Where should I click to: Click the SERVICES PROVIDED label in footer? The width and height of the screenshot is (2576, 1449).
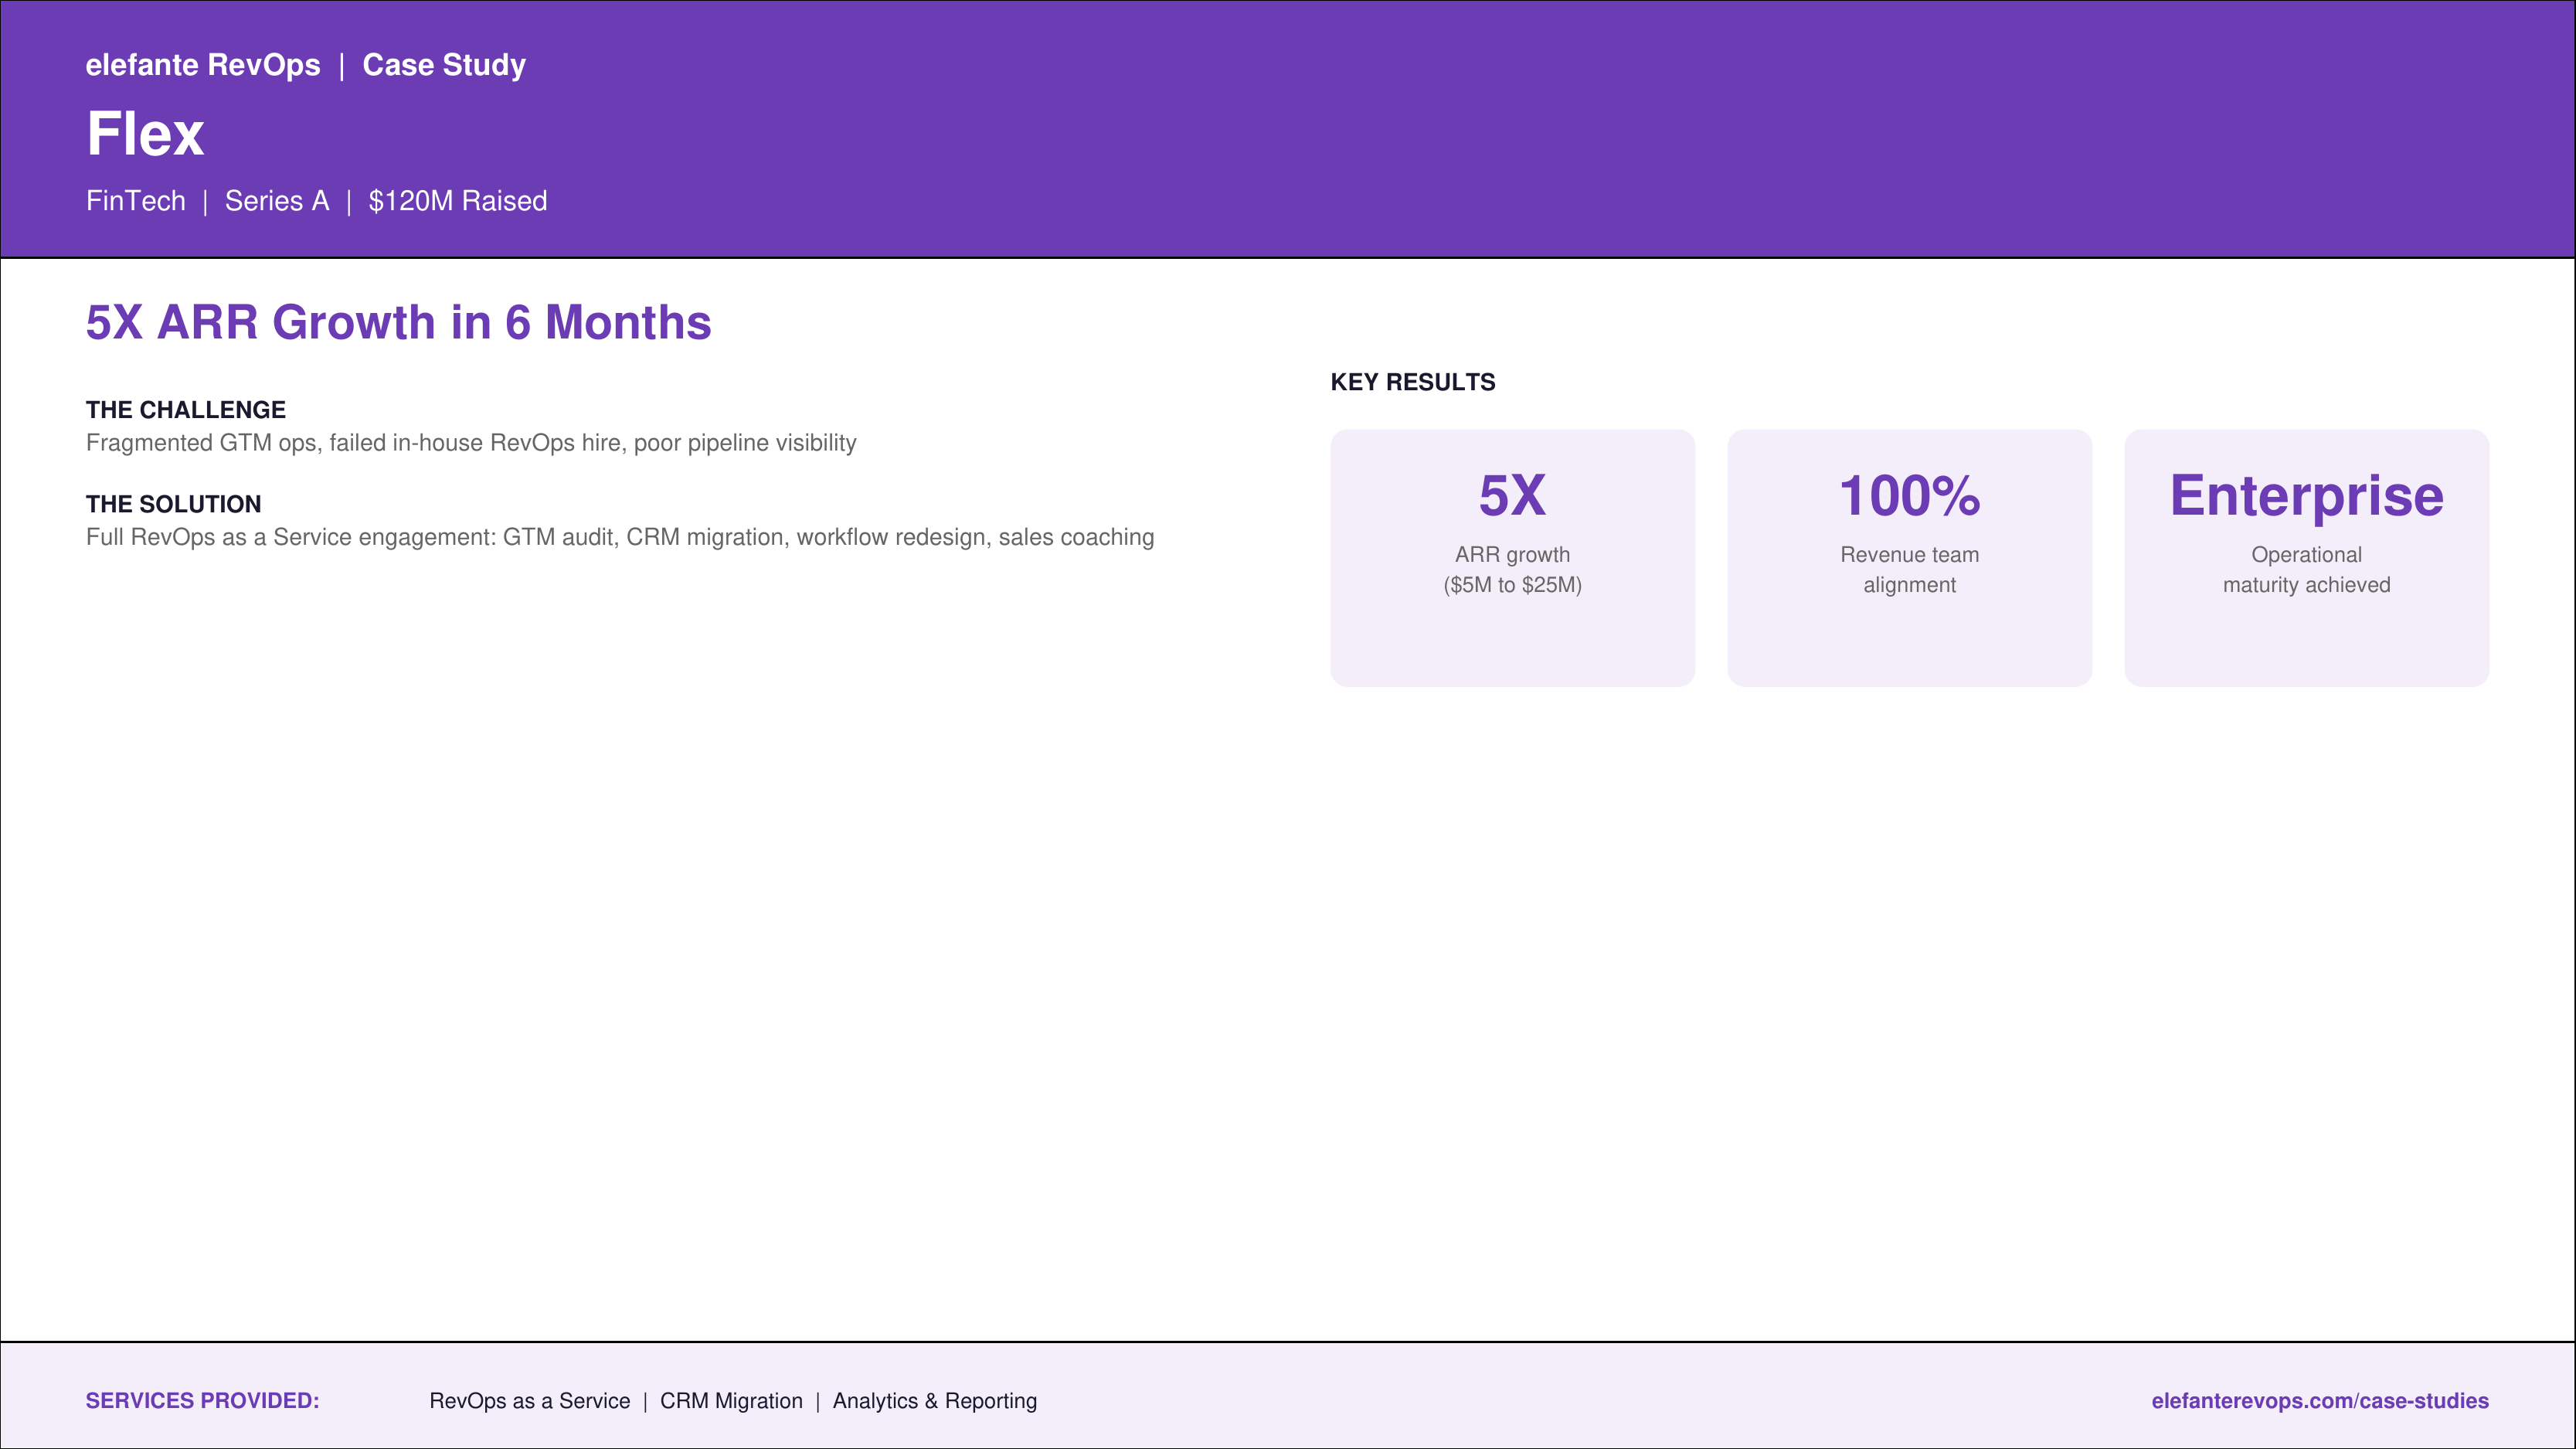pos(202,1400)
